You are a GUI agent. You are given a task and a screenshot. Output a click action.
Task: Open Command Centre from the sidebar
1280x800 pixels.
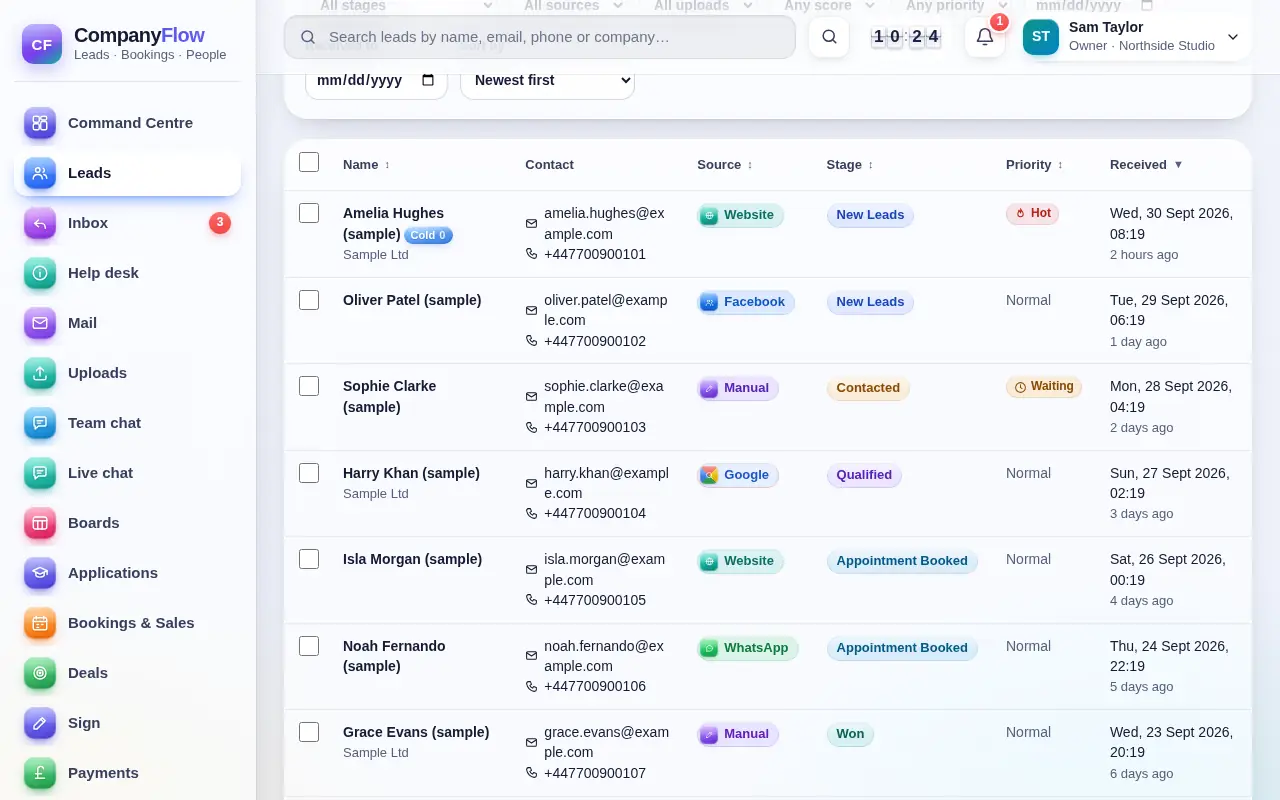[x=127, y=123]
